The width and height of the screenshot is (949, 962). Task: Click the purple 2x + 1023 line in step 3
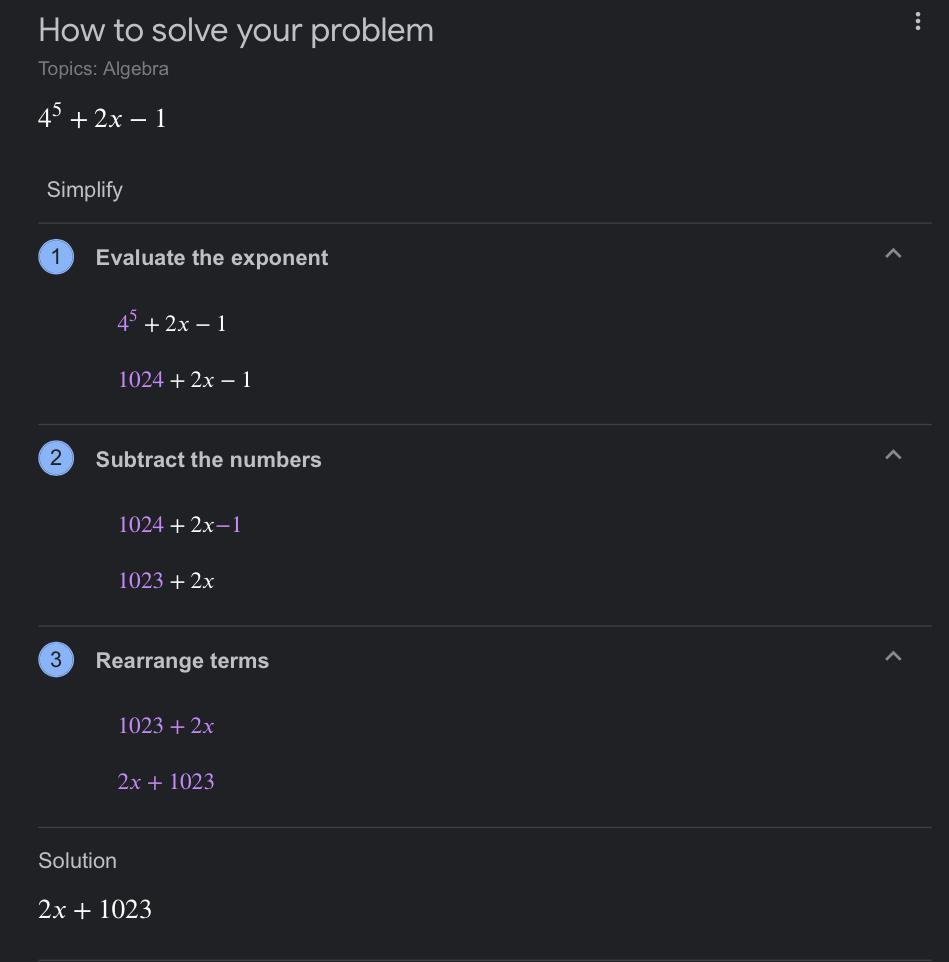[166, 782]
